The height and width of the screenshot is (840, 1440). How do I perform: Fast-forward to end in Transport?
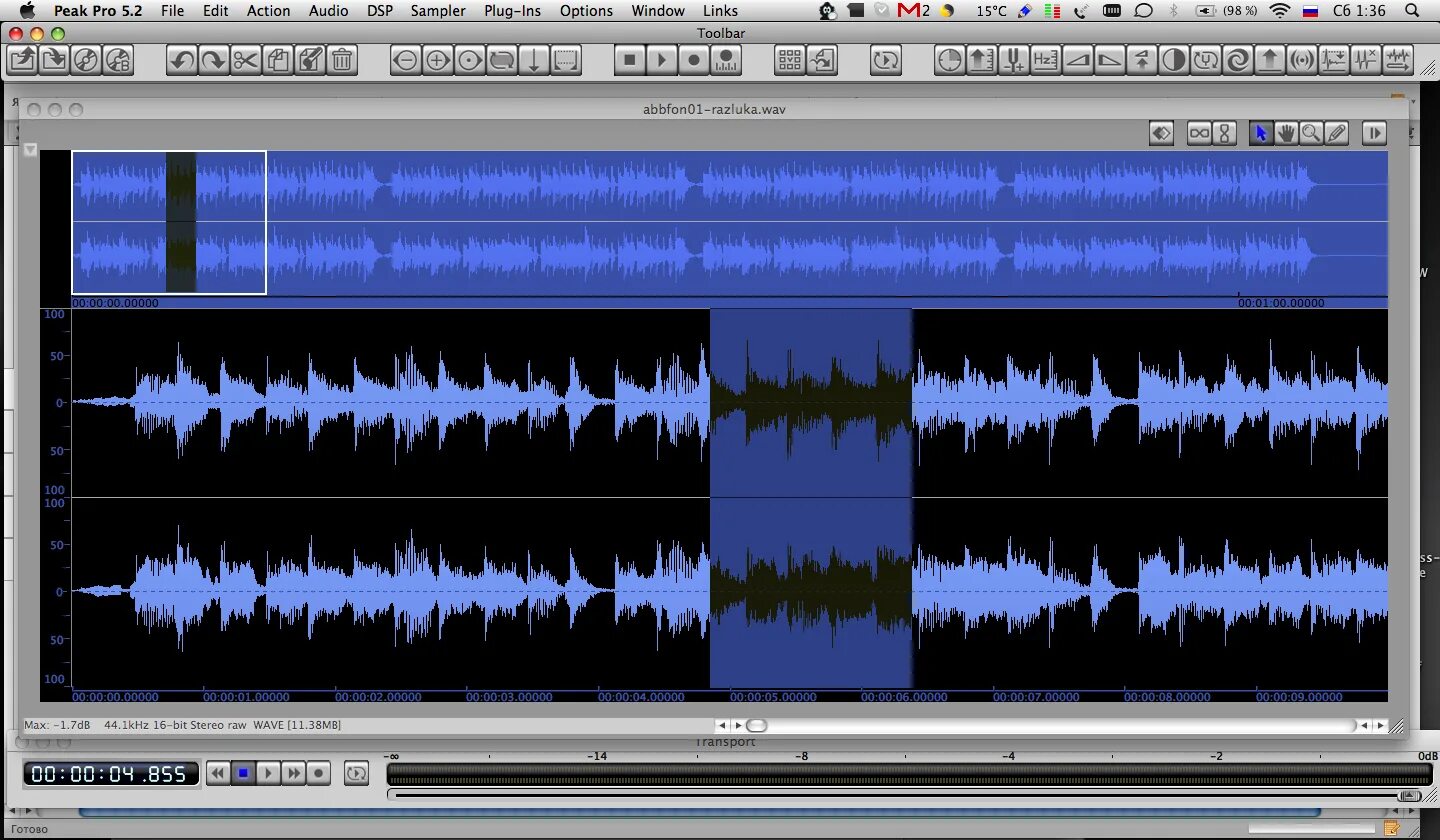point(293,773)
